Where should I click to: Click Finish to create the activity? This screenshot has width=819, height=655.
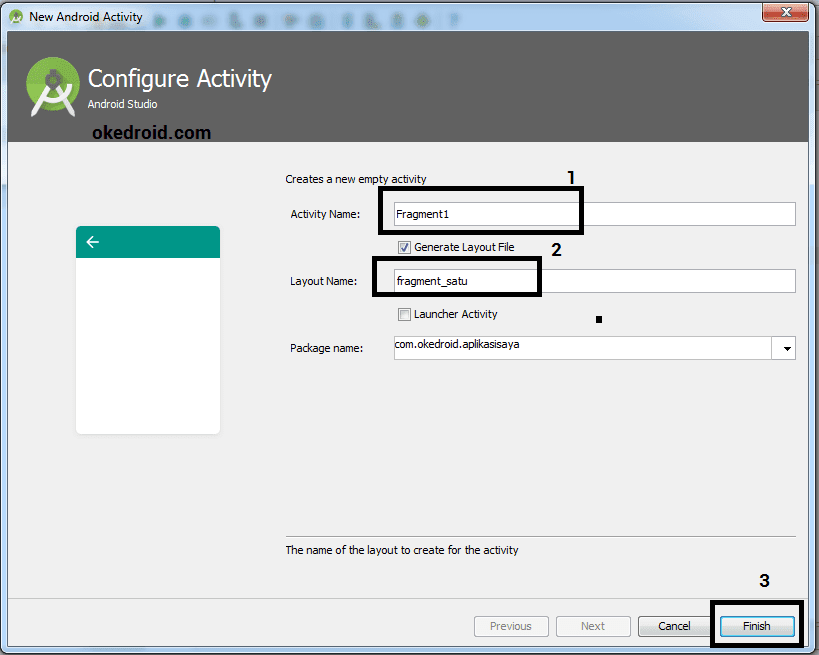coord(756,626)
